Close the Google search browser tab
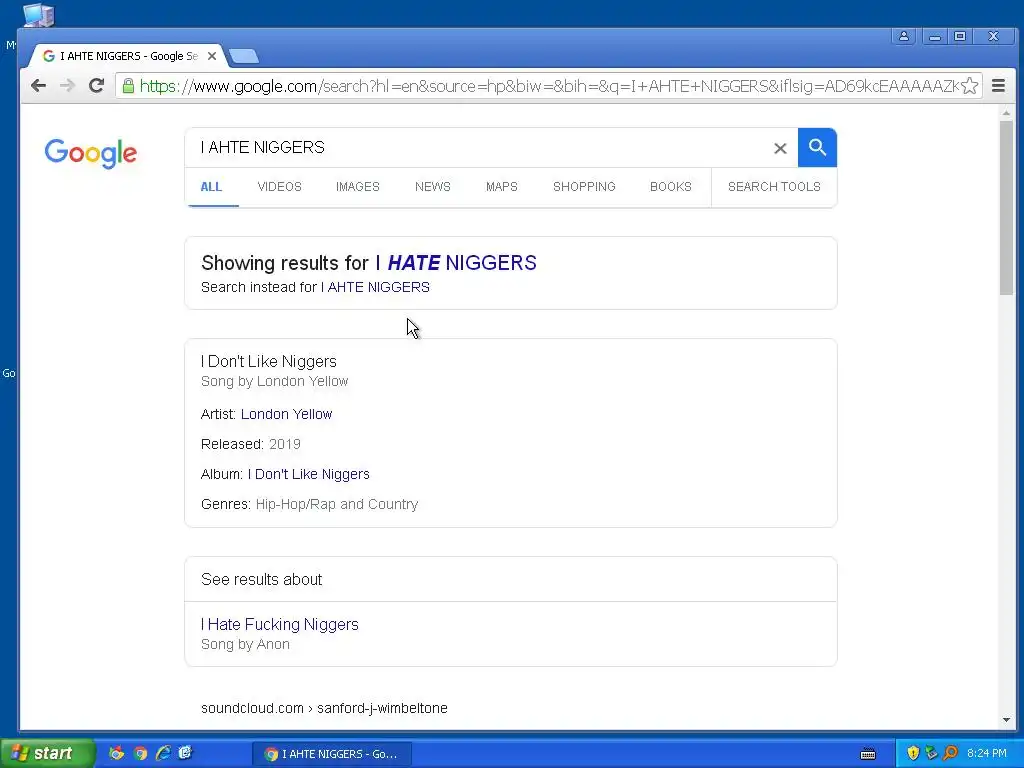The width and height of the screenshot is (1024, 768). pos(212,56)
